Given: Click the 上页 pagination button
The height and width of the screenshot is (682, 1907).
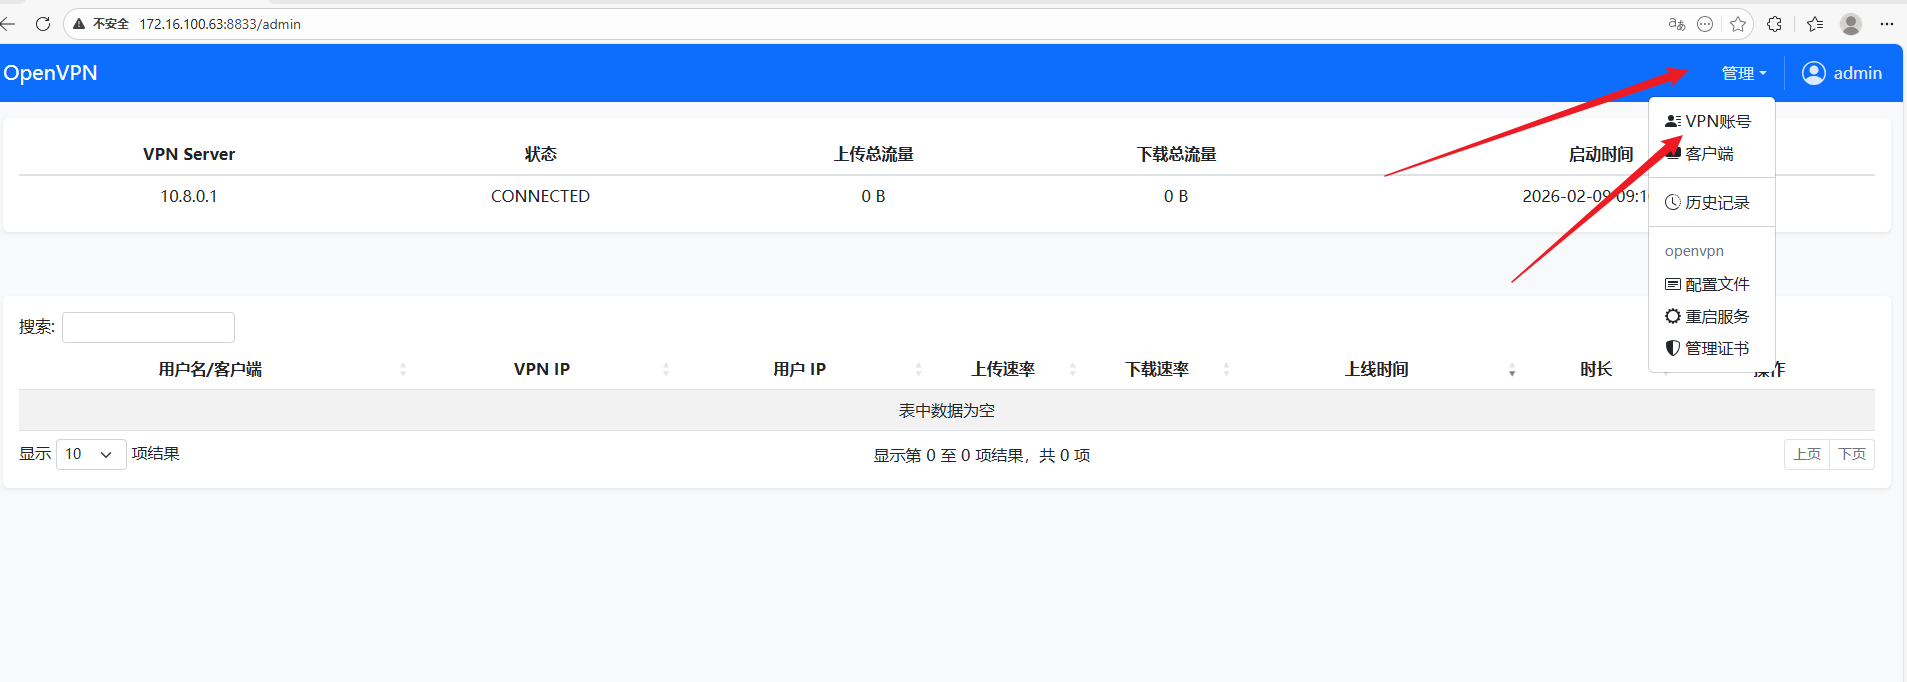Looking at the screenshot, I should pos(1806,454).
